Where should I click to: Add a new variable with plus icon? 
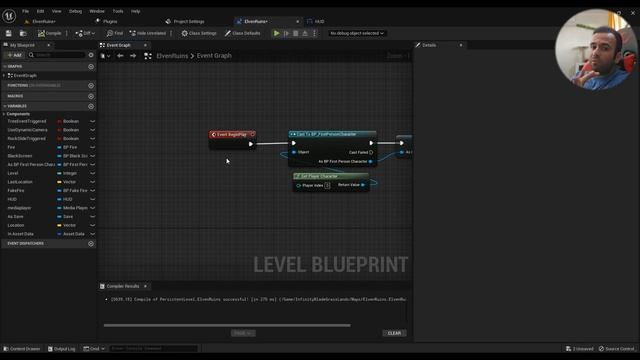point(91,106)
